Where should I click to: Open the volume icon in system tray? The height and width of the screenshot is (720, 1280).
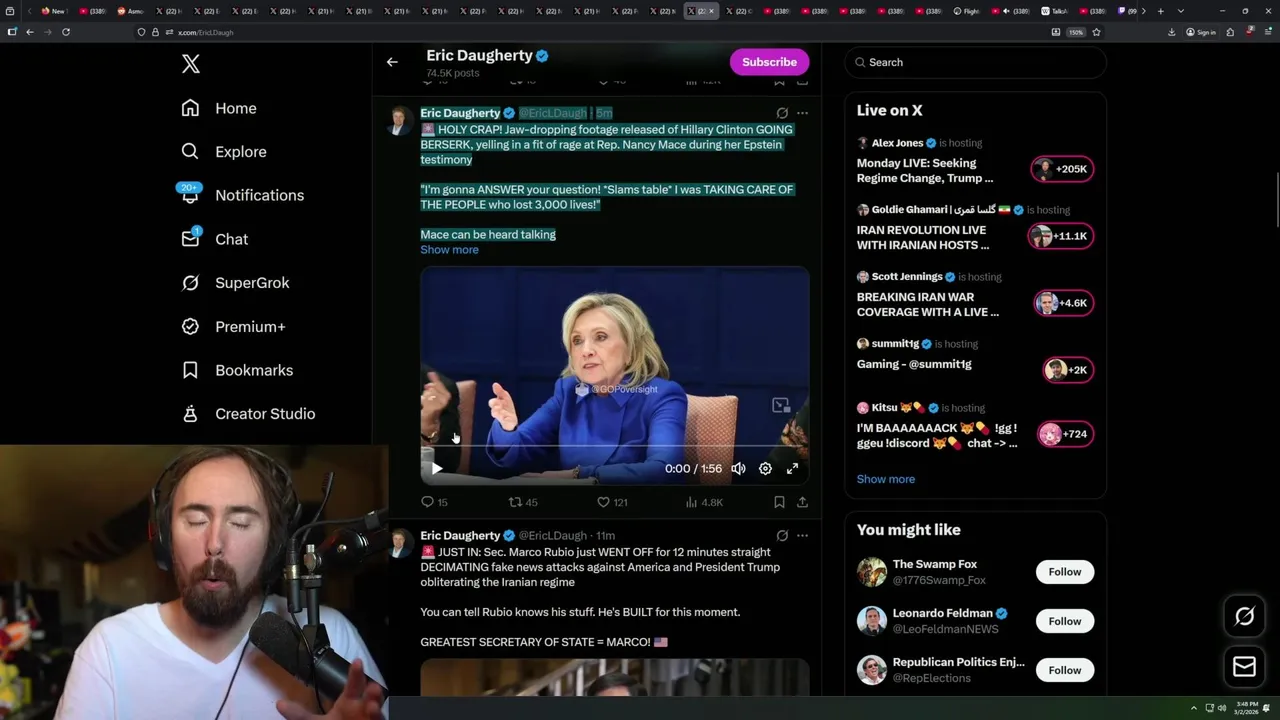(x=1222, y=708)
